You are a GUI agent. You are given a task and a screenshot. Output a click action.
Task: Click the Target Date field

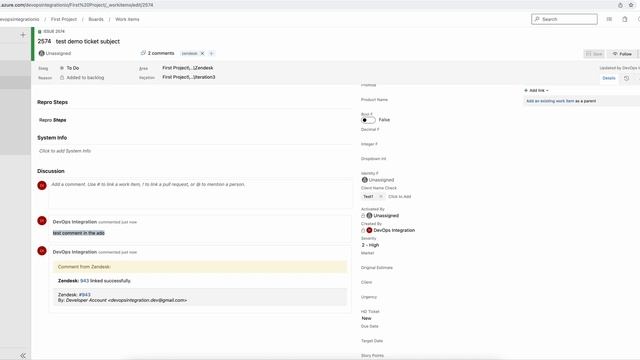click(372, 341)
